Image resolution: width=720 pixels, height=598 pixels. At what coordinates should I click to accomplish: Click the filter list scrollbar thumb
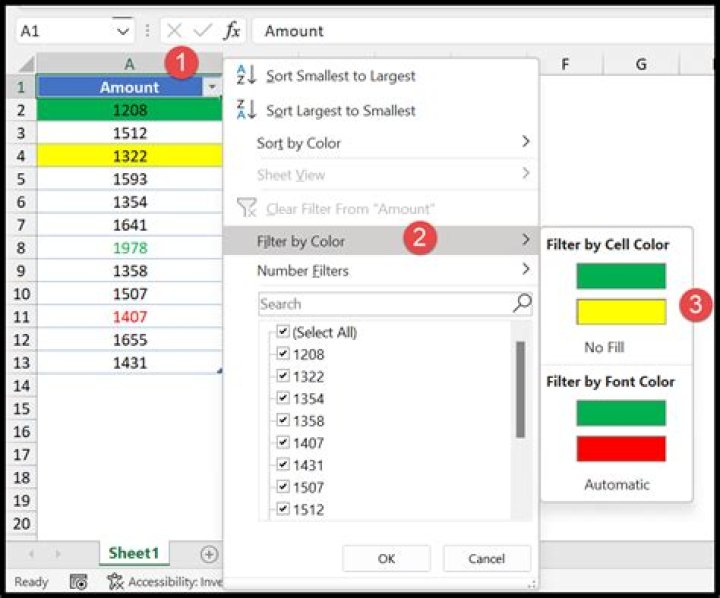[x=520, y=389]
